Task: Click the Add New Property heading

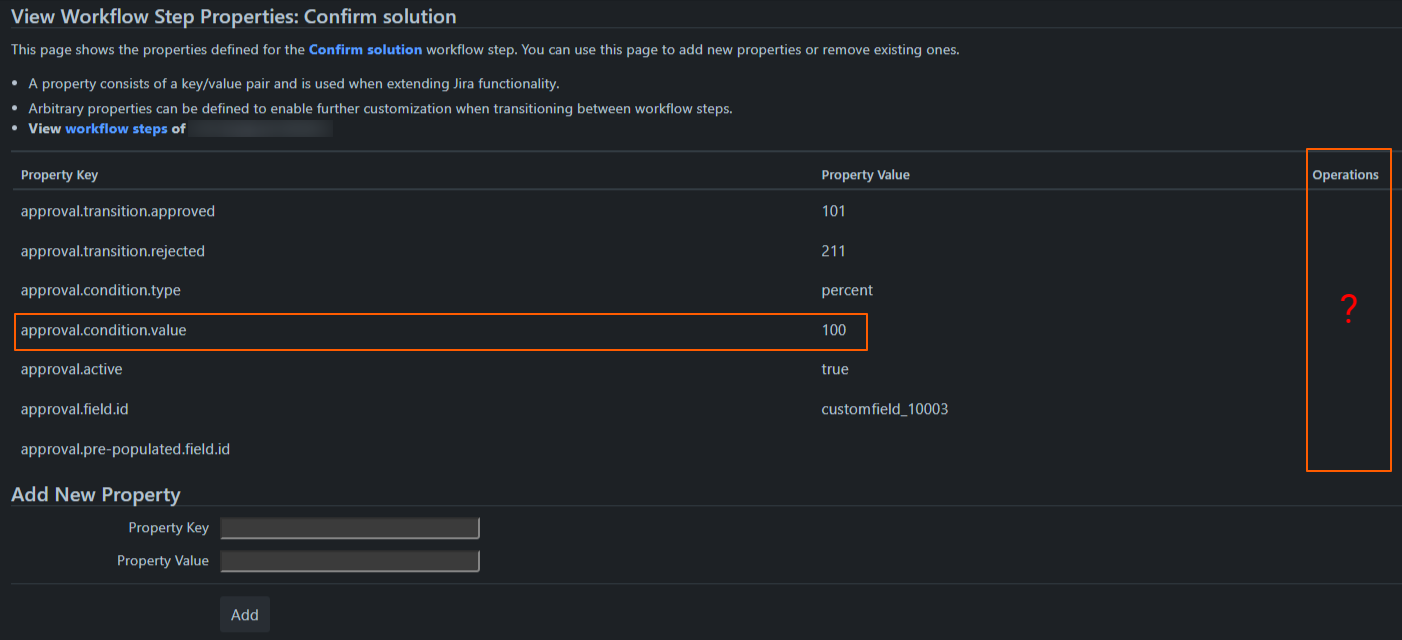Action: tap(96, 494)
